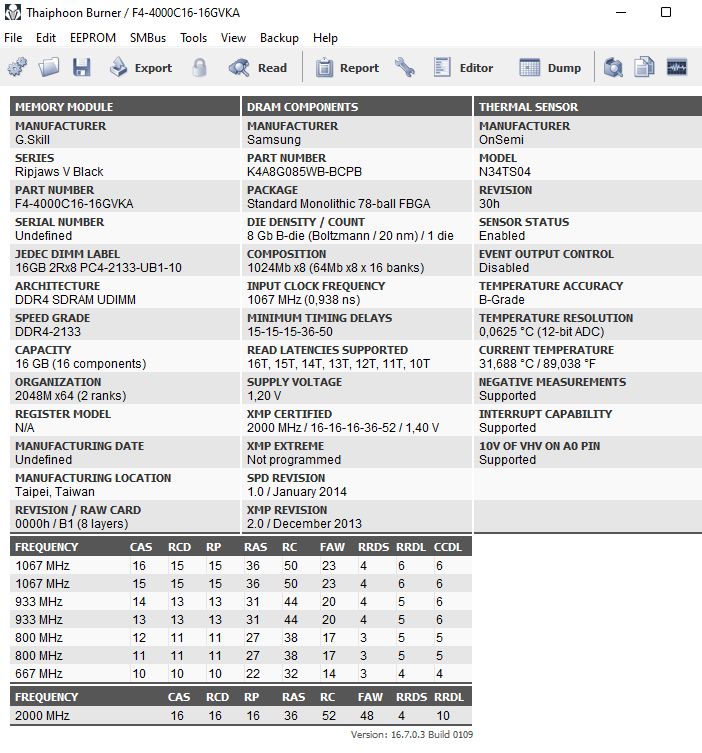Select the Ripjaws V Black series value
Viewport: 702px width, 753px height.
59,172
